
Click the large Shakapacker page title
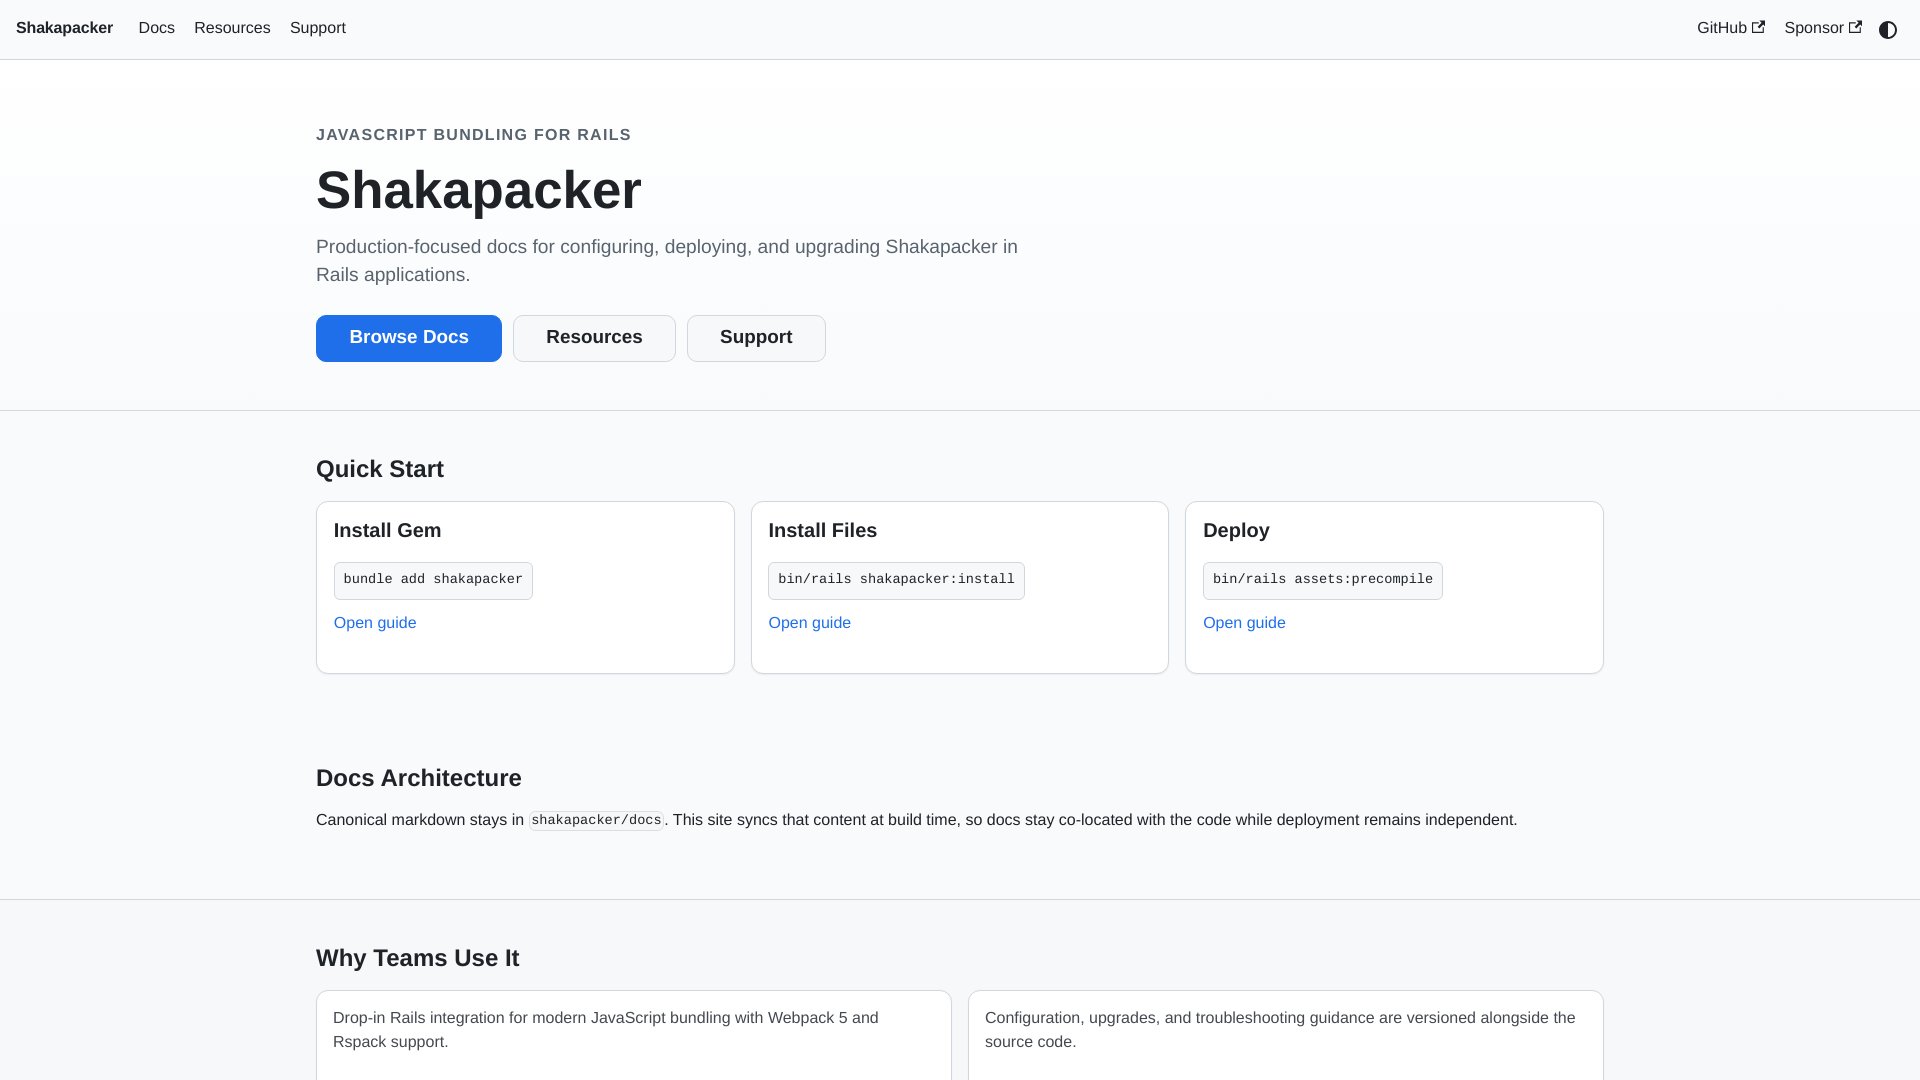click(478, 190)
